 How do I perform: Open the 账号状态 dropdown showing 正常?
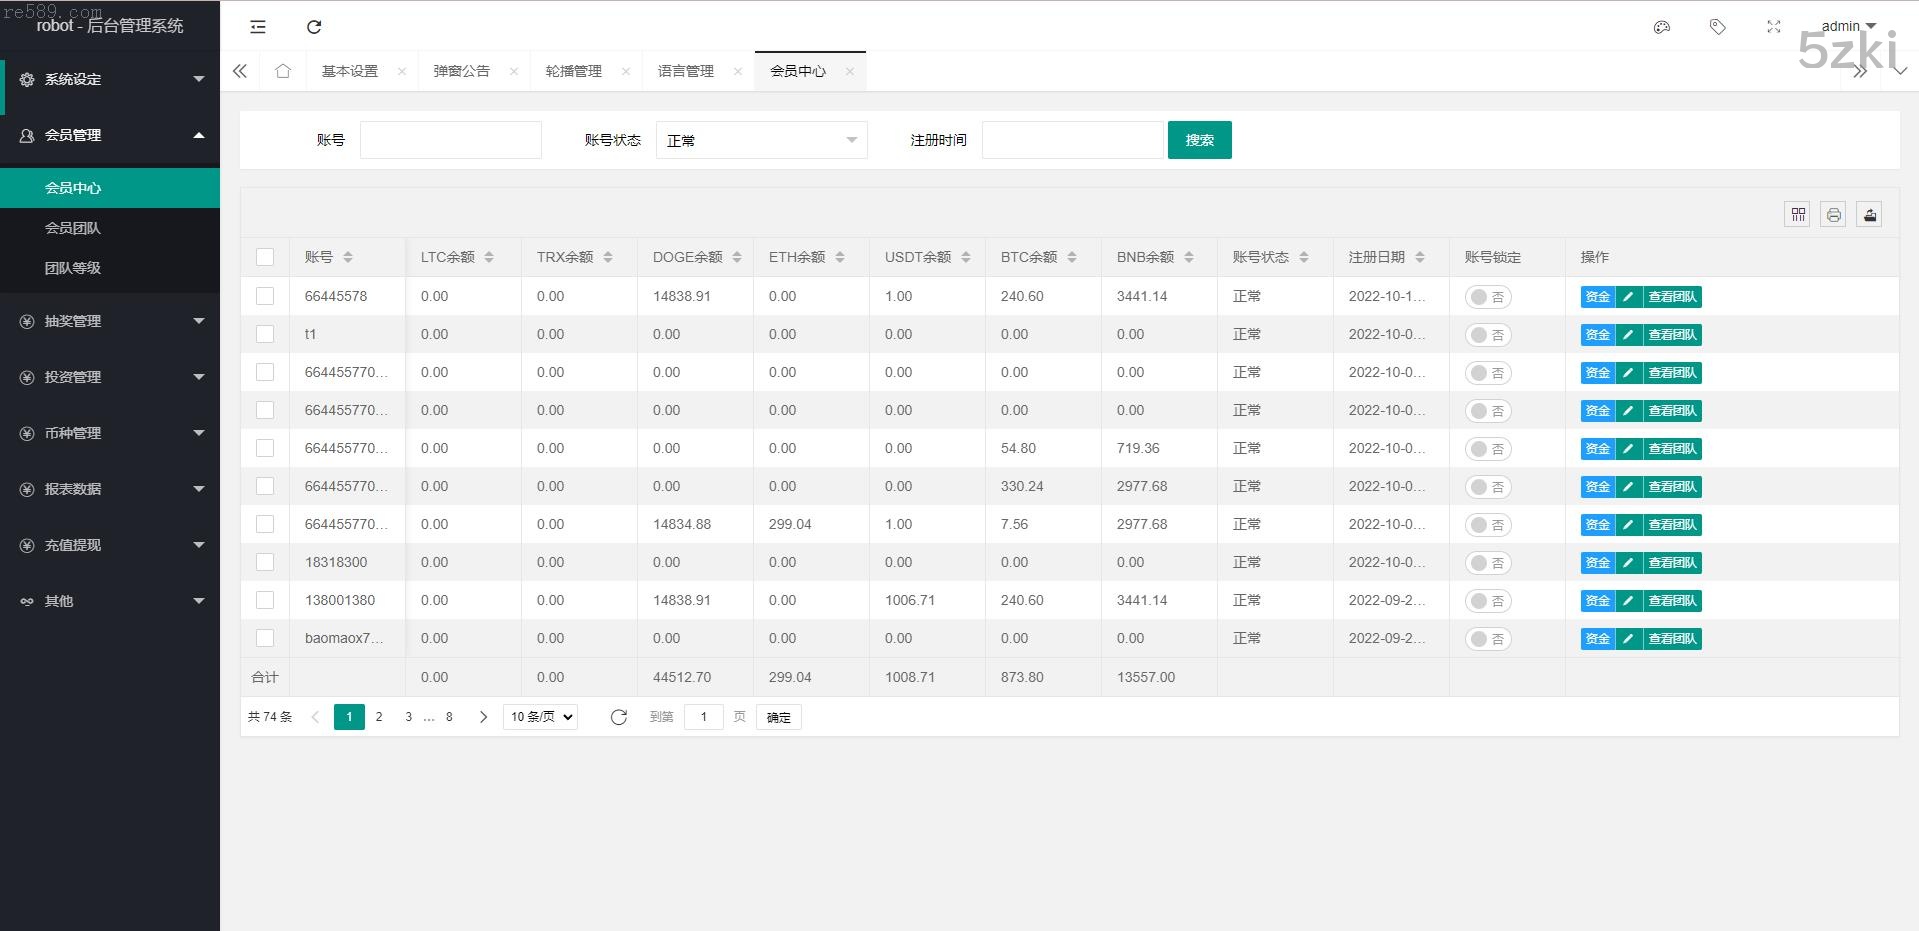click(761, 140)
